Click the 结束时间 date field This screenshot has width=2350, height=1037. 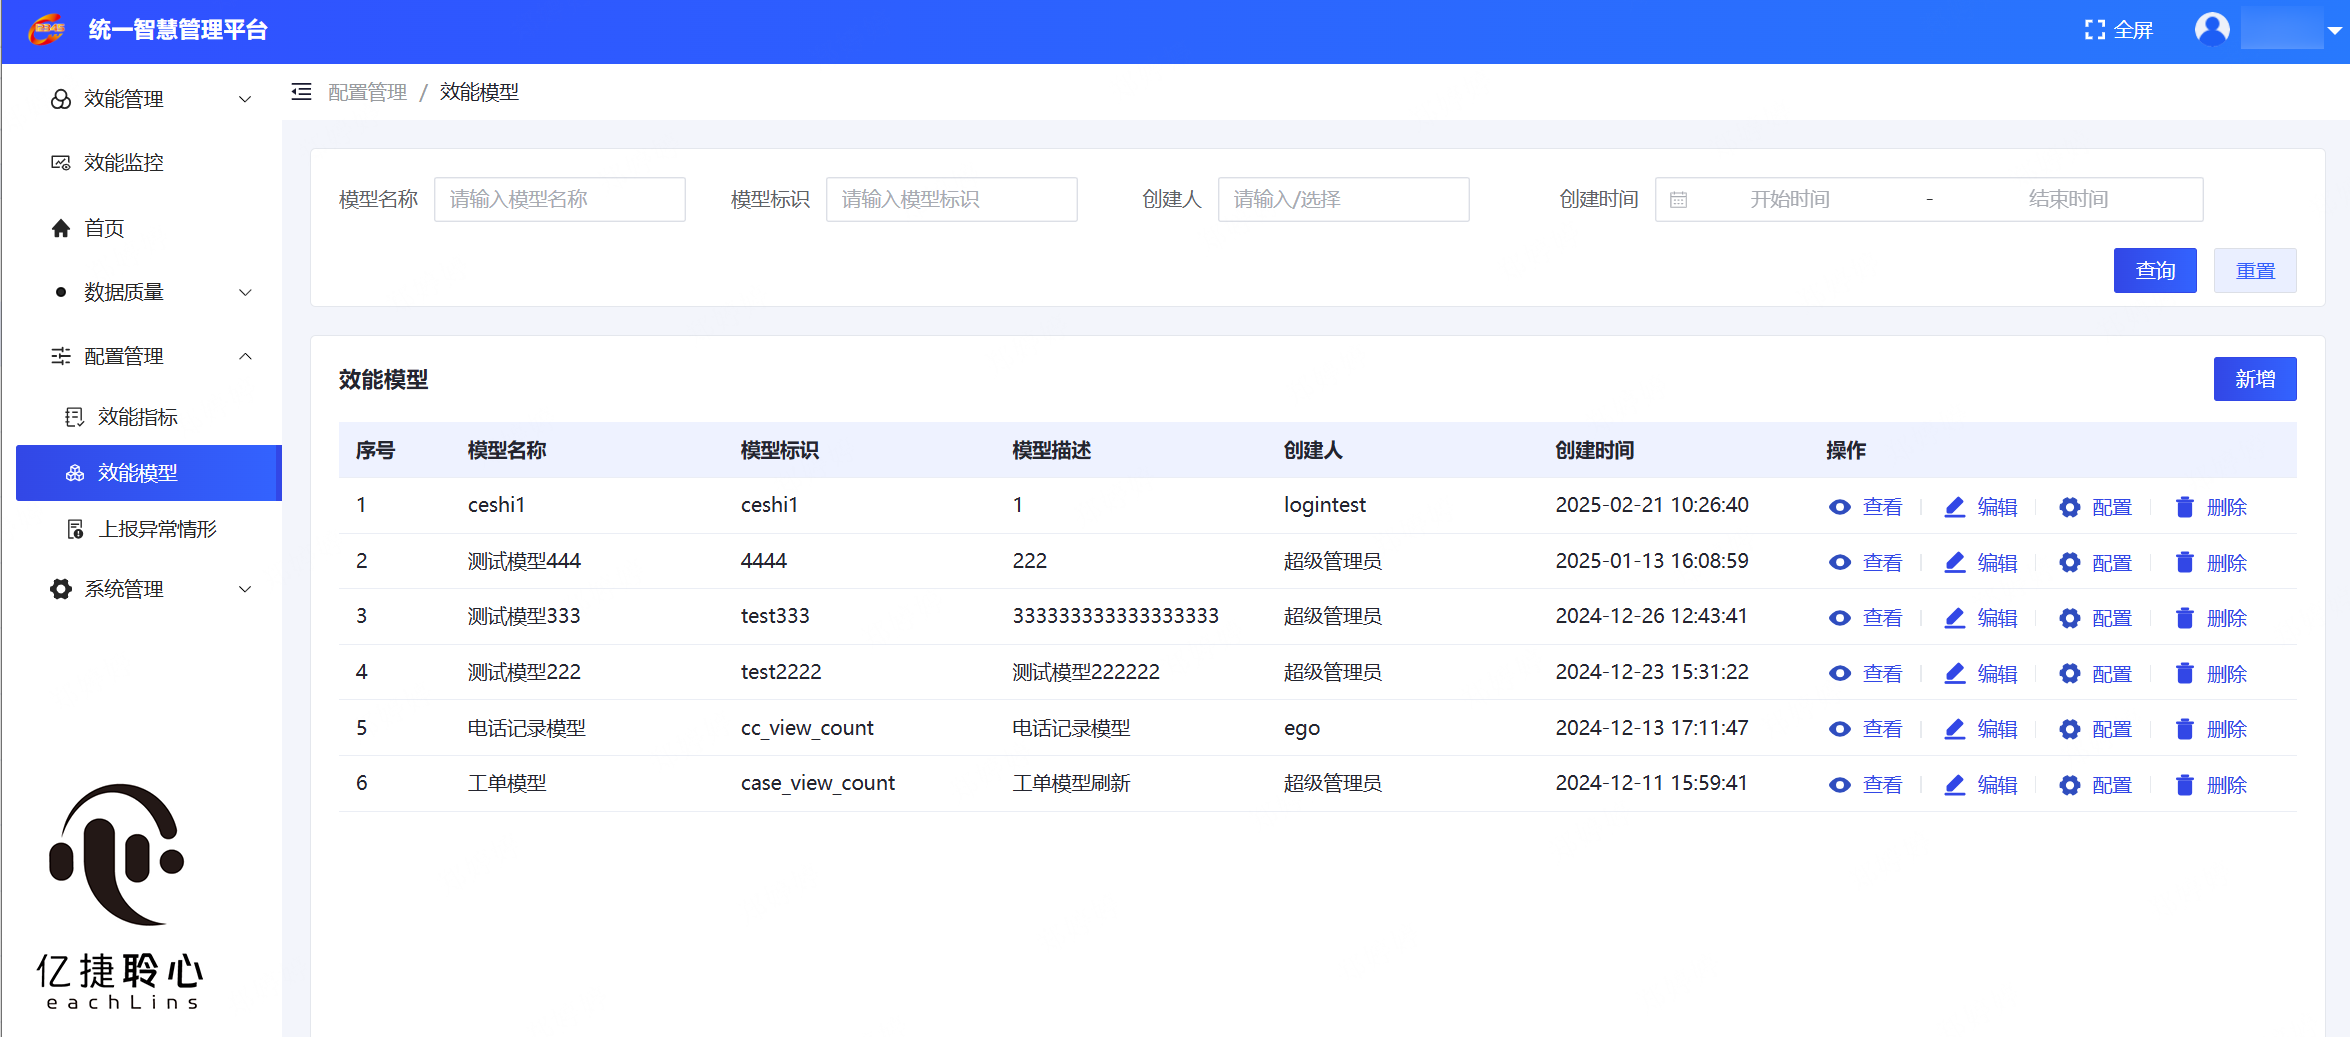point(2068,199)
